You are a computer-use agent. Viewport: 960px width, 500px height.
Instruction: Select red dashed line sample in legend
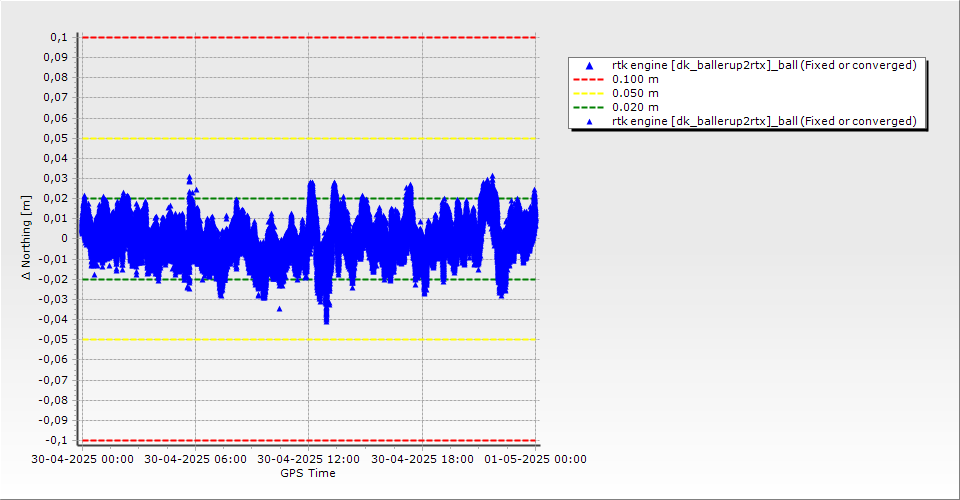pos(588,80)
